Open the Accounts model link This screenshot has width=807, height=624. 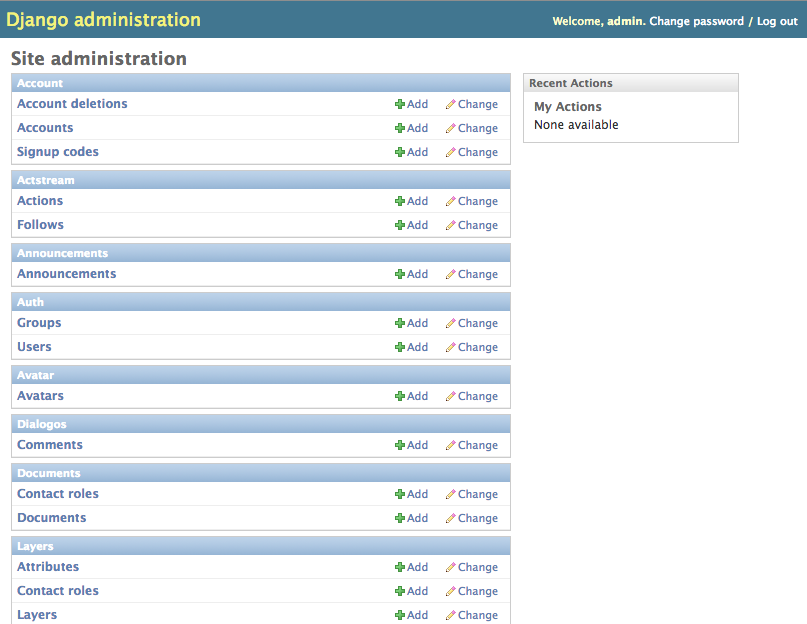coord(45,128)
